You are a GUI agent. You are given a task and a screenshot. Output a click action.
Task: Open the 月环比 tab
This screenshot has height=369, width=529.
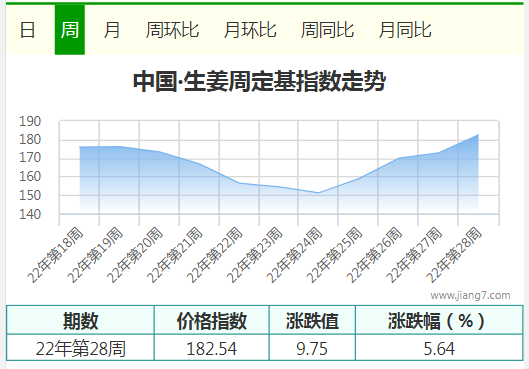coord(250,30)
